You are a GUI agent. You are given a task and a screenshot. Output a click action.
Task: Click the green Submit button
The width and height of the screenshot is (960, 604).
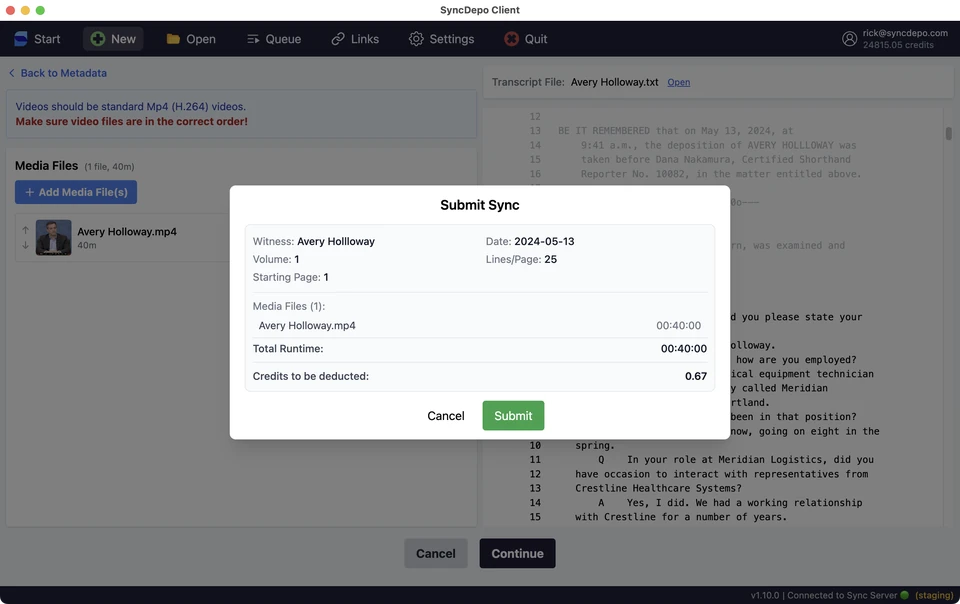click(x=512, y=416)
